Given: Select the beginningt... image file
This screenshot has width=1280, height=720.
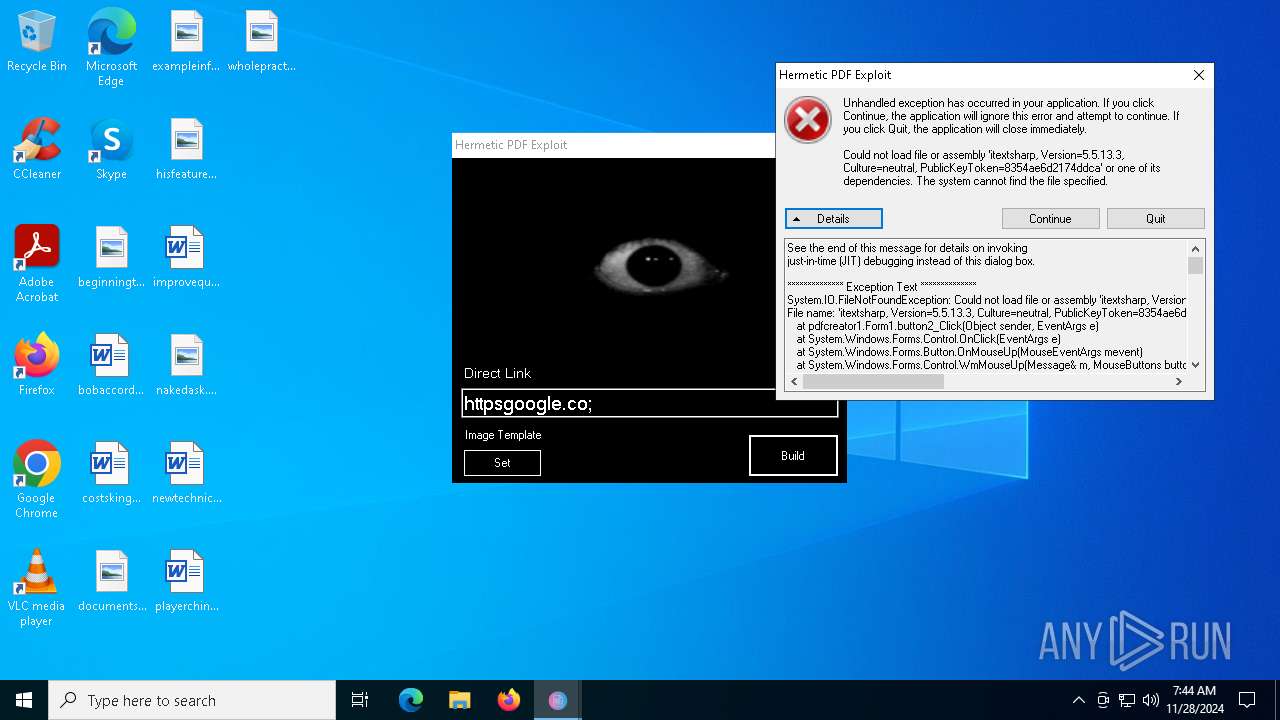Looking at the screenshot, I should 111,258.
